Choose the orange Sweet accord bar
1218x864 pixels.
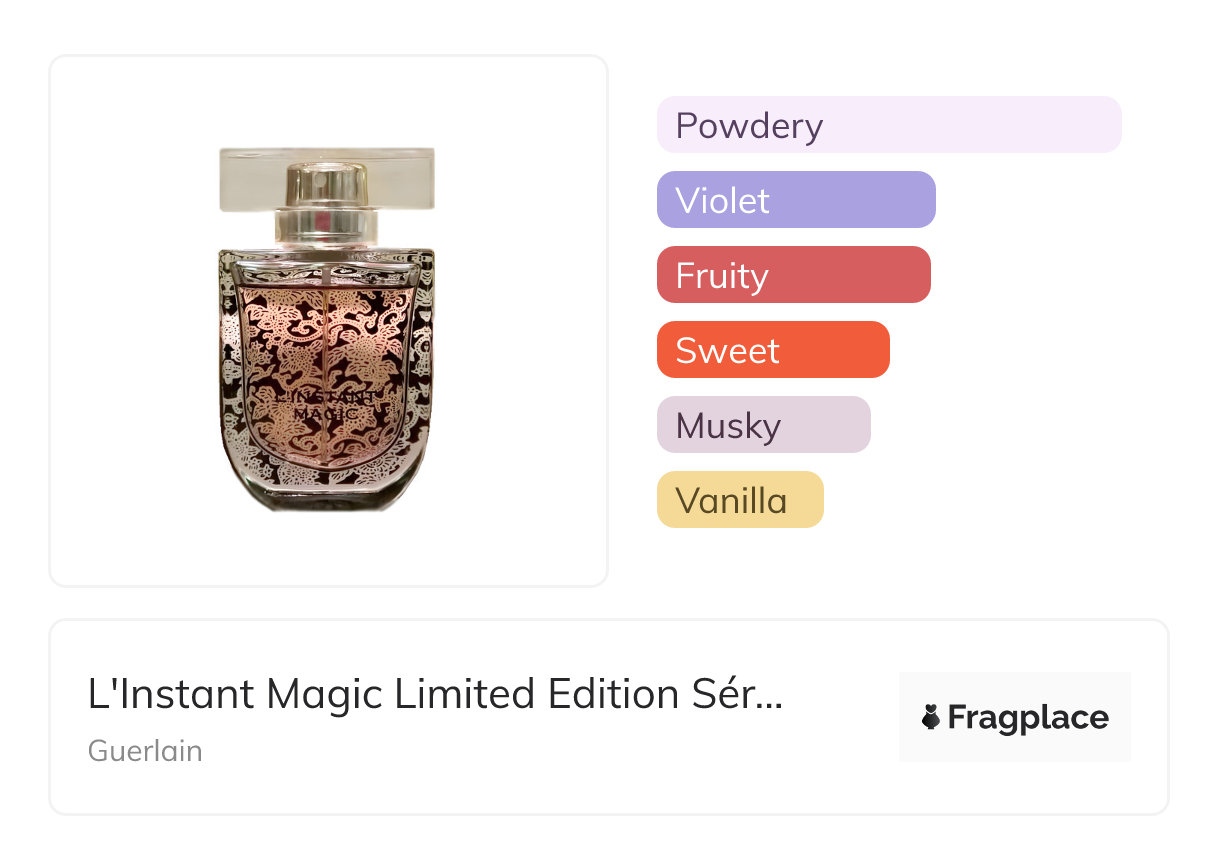[x=772, y=350]
